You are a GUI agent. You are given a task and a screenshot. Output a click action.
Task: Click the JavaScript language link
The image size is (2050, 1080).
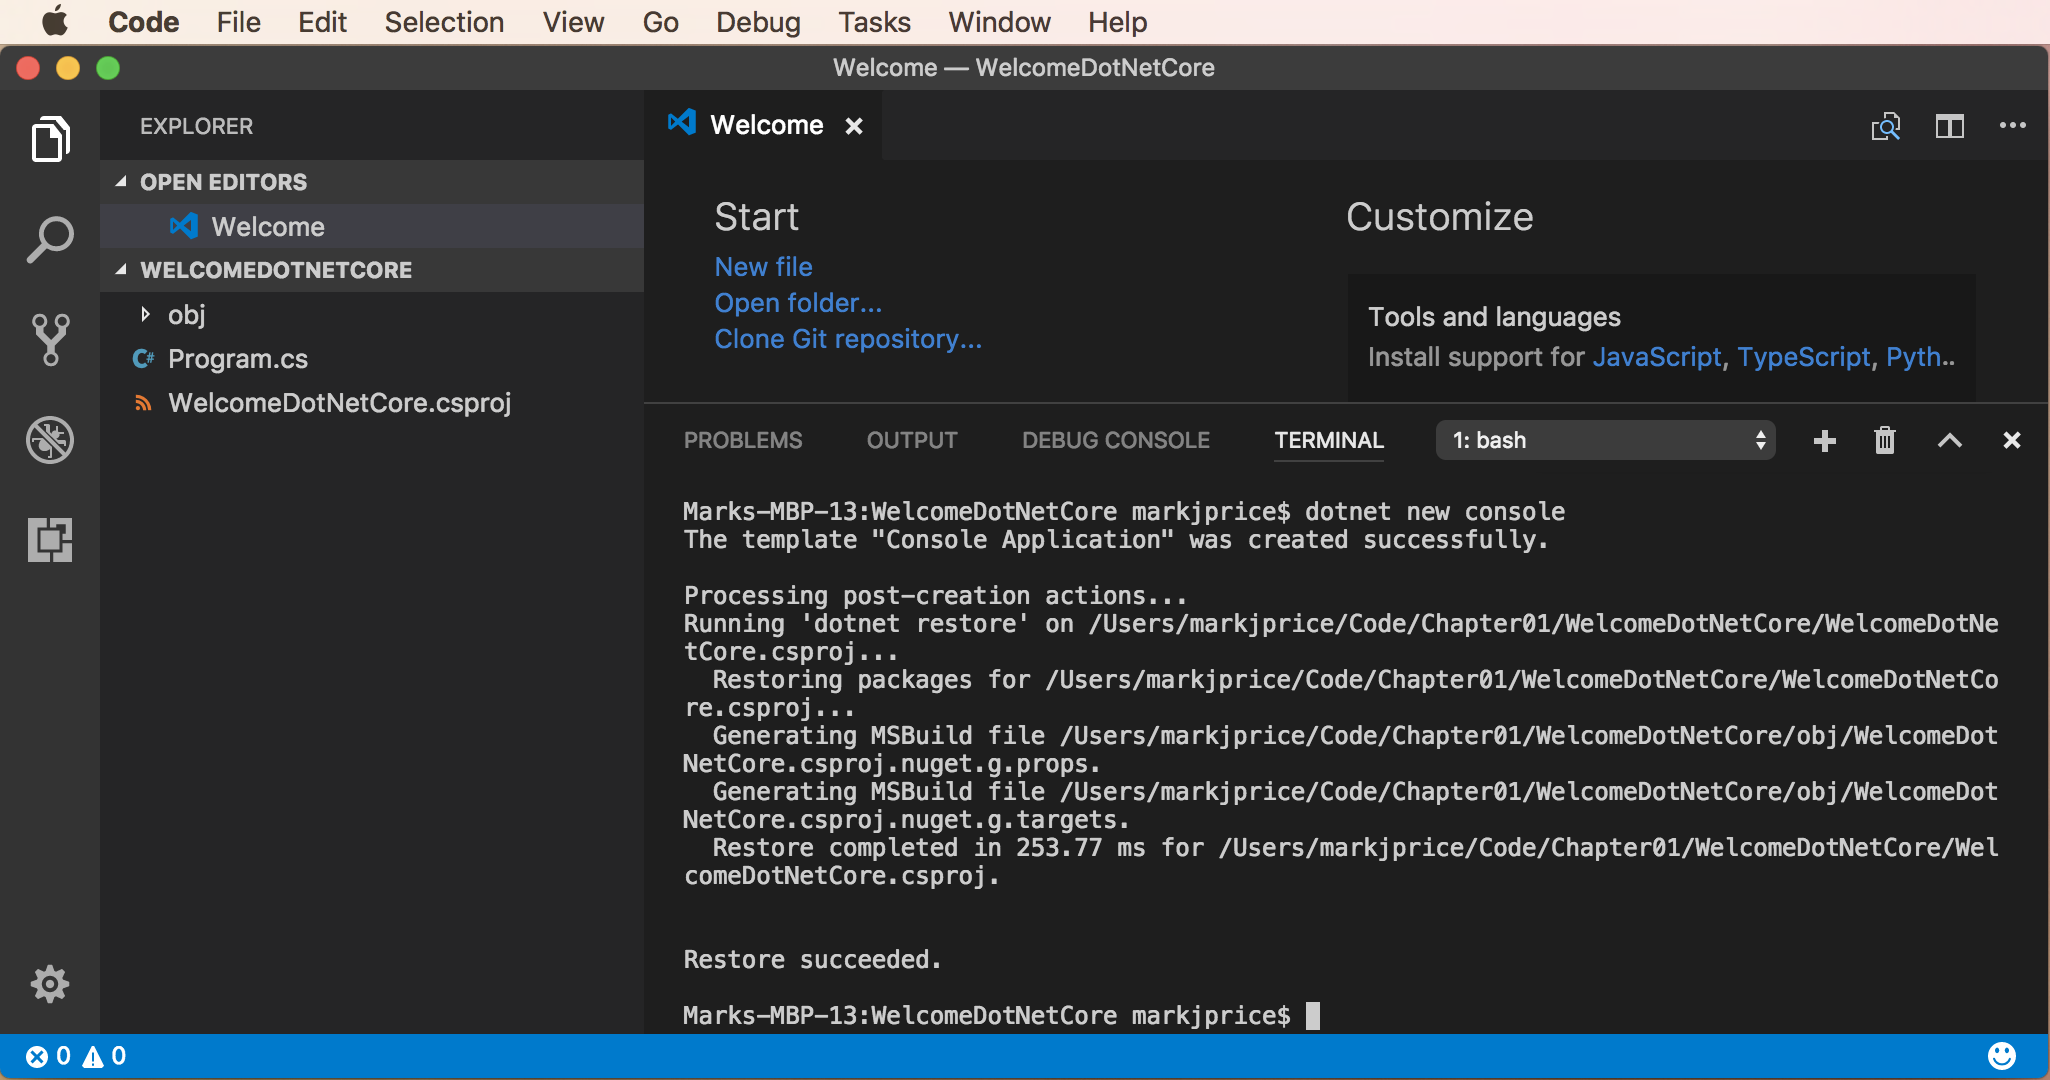1656,357
